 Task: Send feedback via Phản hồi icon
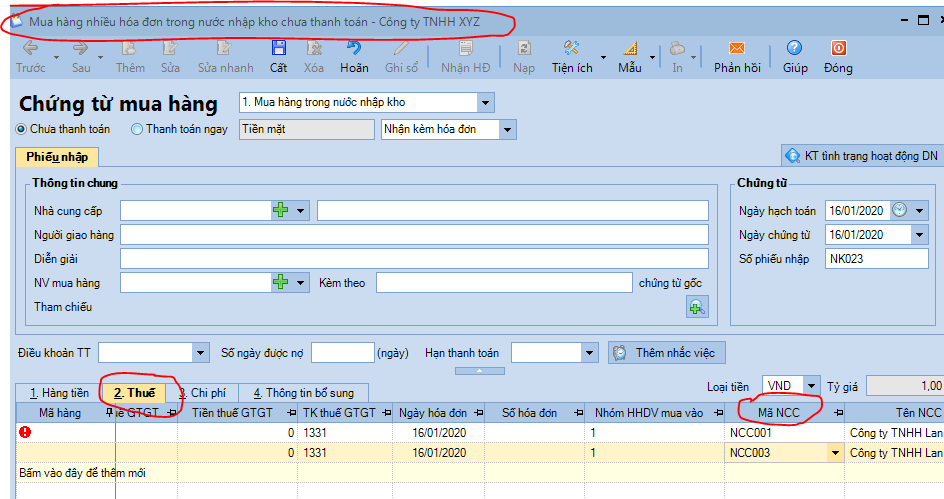point(737,48)
